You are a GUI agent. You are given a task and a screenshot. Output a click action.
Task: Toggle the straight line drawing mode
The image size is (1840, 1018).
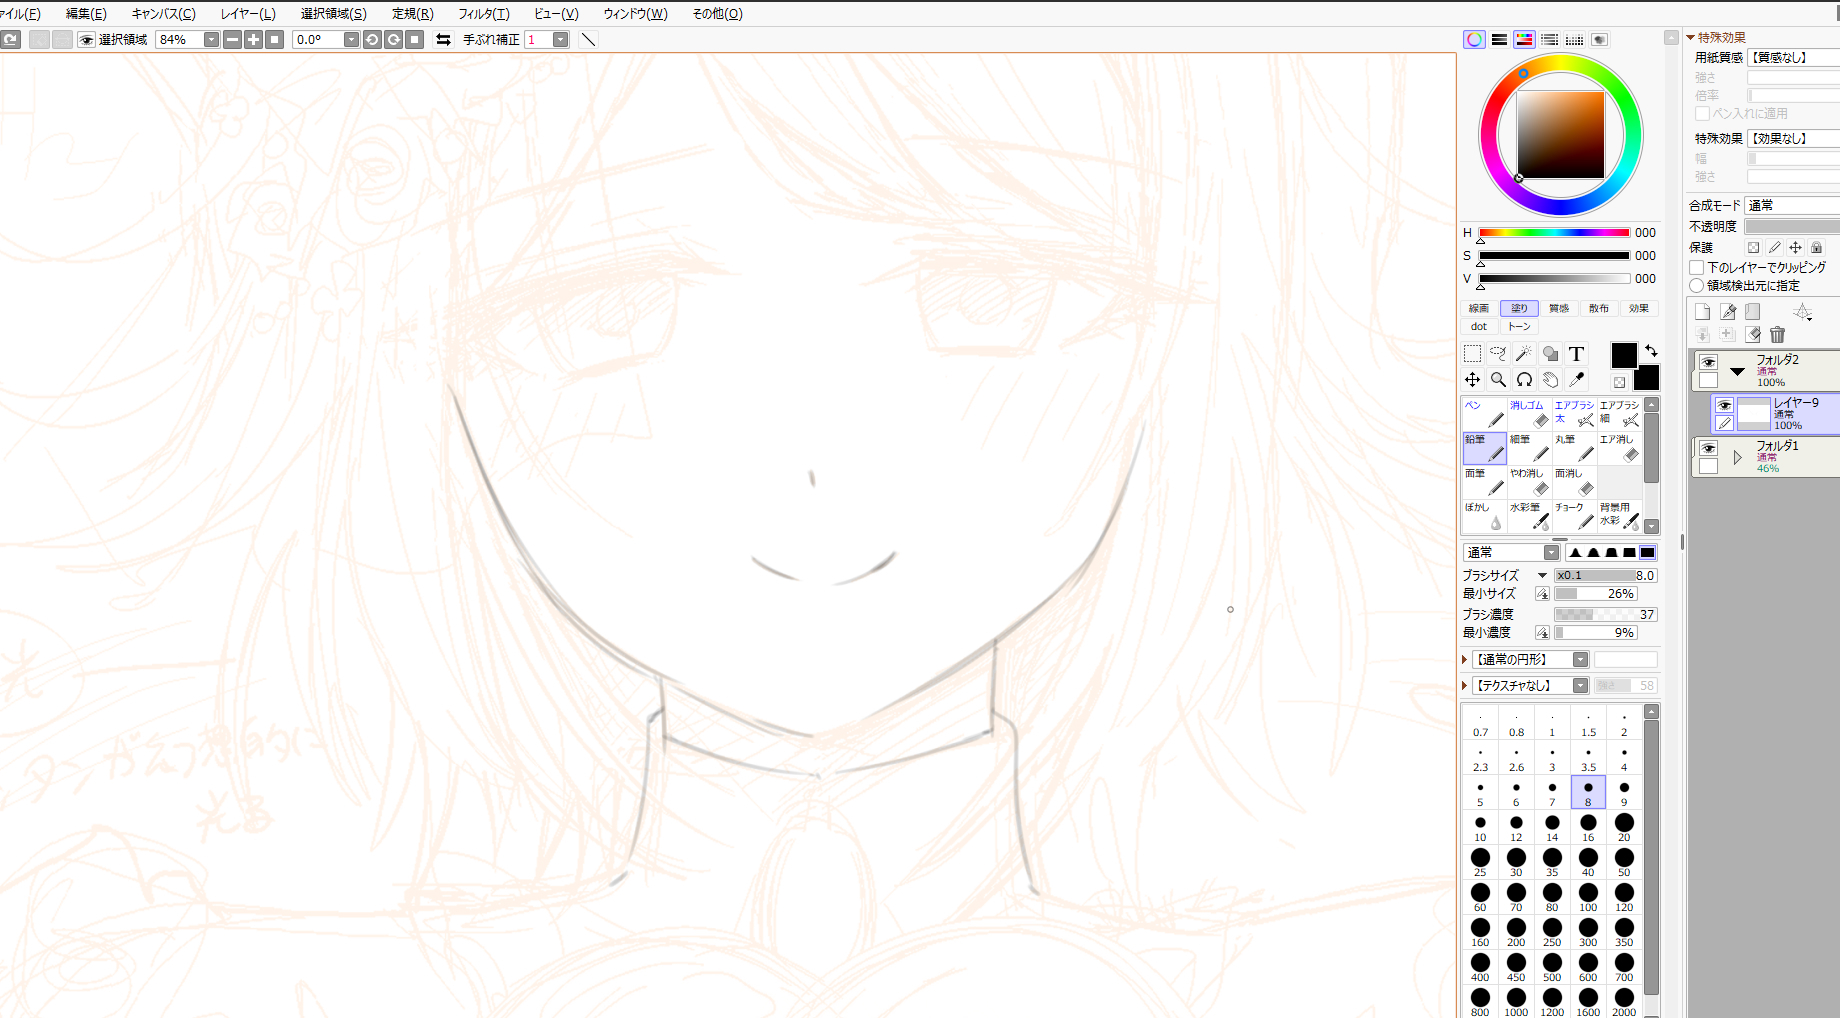click(x=588, y=40)
